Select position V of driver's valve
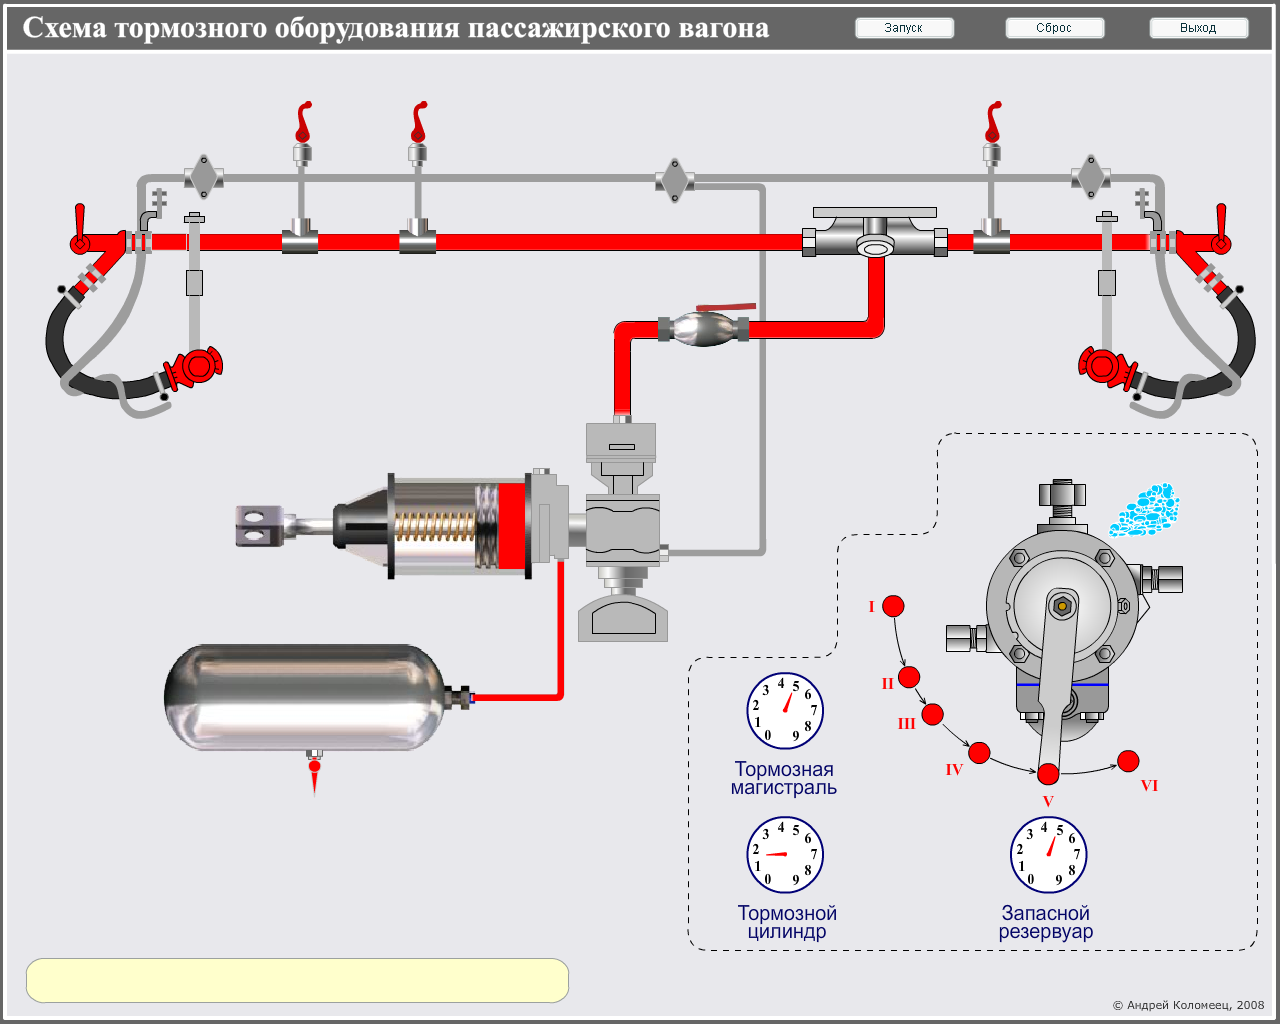 point(1048,774)
